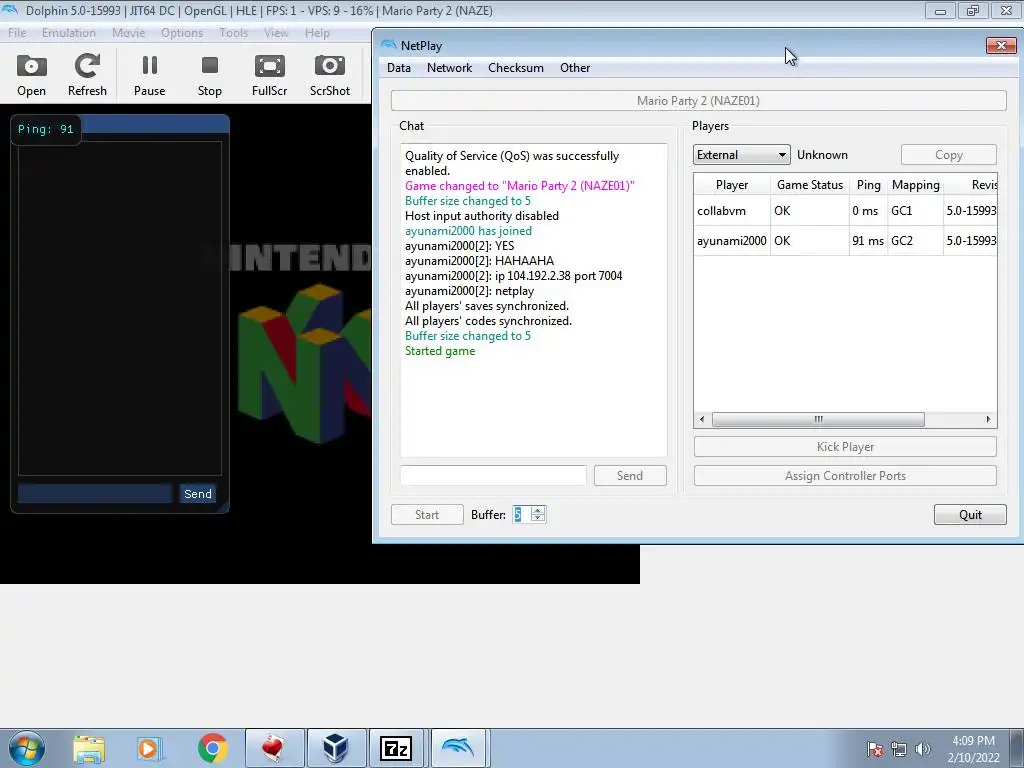Click Assign Controller Ports button
The height and width of the screenshot is (768, 1024).
[x=845, y=476]
